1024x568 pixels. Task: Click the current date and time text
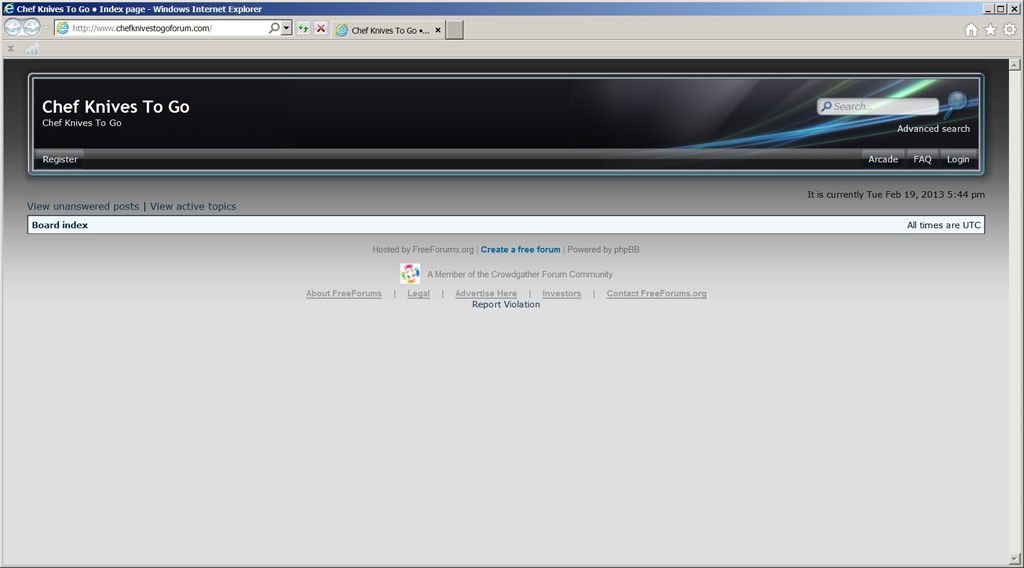click(x=896, y=195)
